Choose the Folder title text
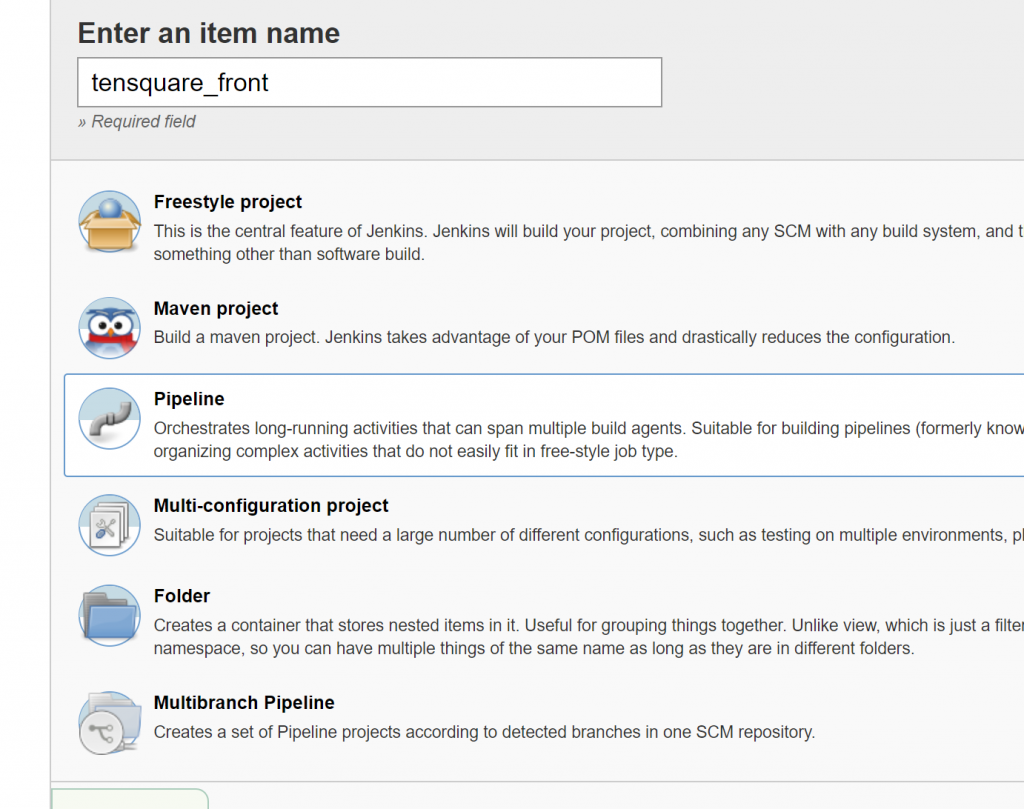 pyautogui.click(x=182, y=596)
